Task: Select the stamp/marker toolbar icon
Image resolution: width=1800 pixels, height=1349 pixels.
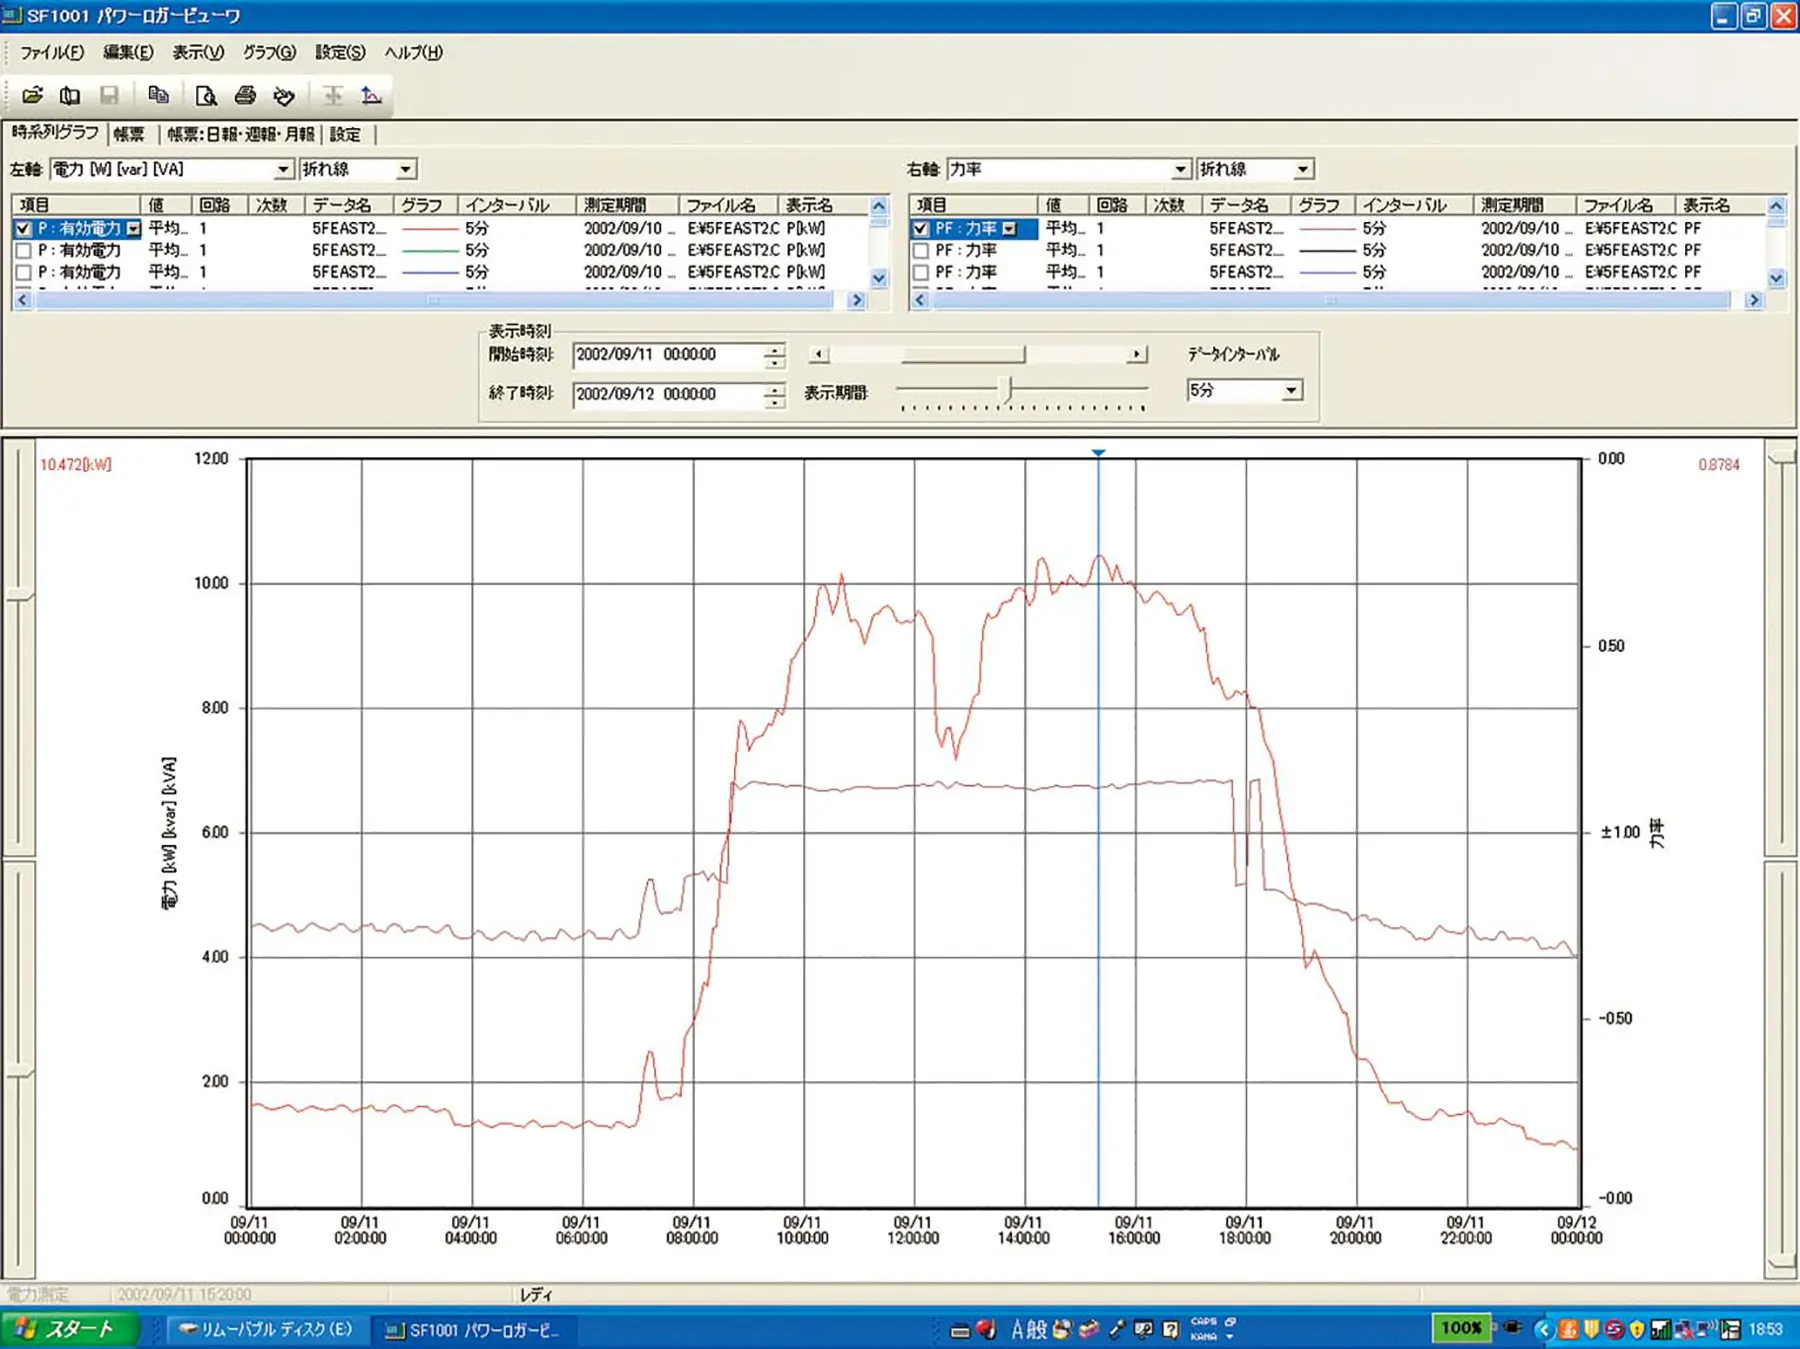Action: coord(283,95)
